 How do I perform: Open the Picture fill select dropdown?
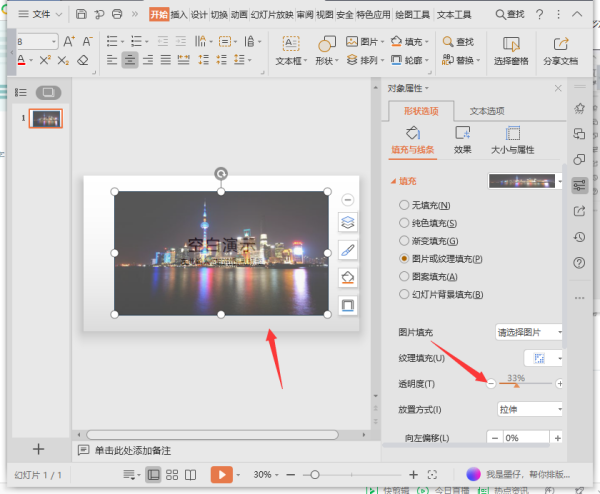(529, 332)
